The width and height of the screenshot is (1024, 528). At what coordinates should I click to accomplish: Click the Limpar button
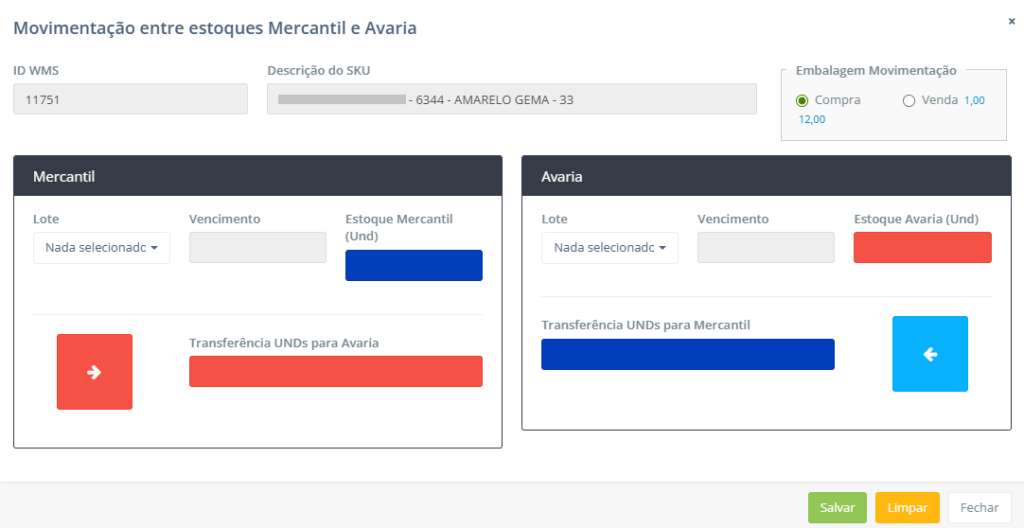pyautogui.click(x=907, y=508)
